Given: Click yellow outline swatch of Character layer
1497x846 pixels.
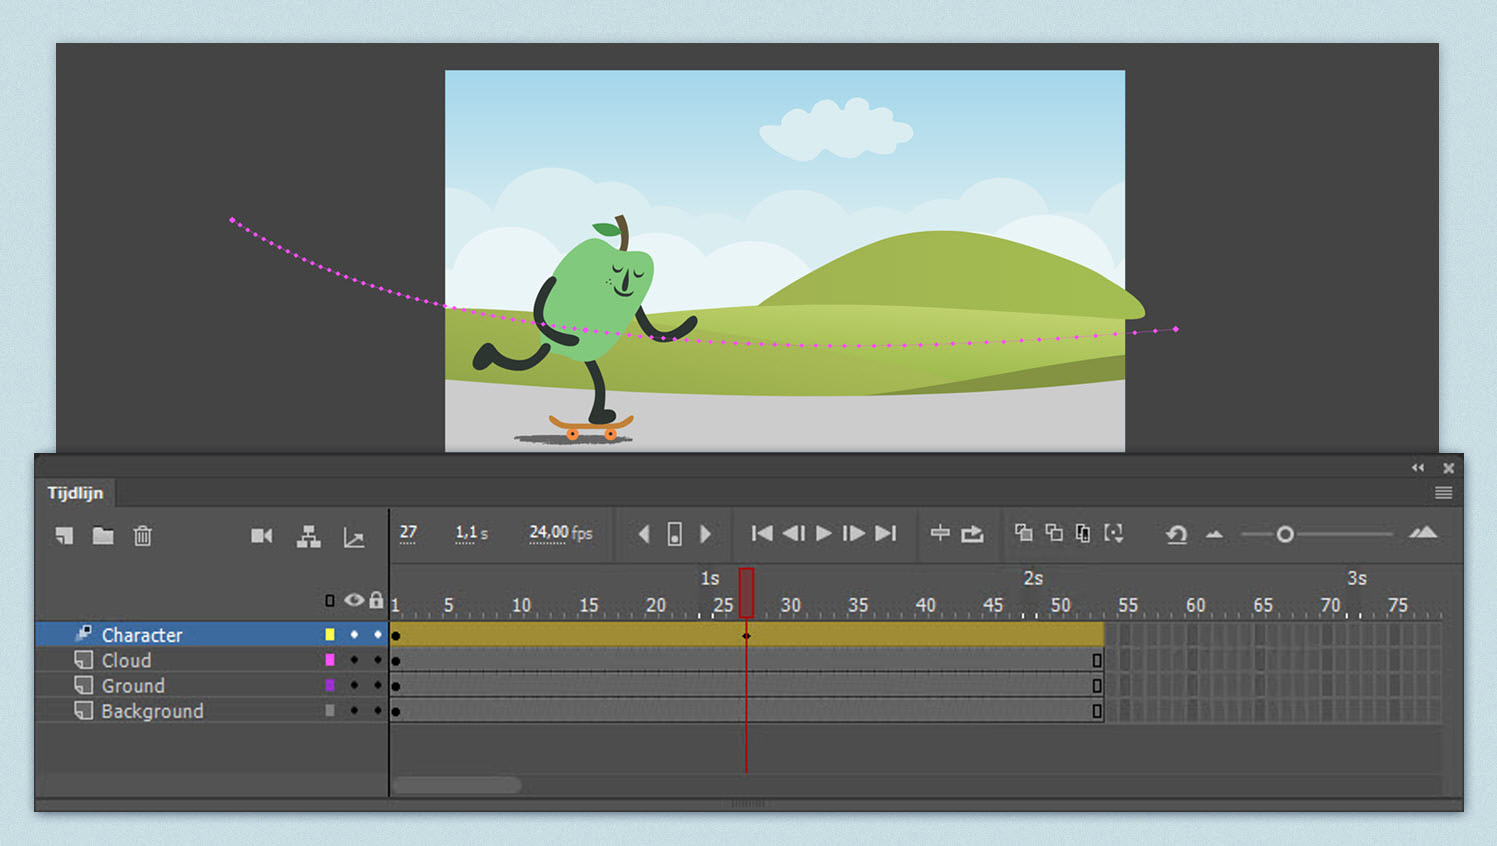Looking at the screenshot, I should tap(330, 634).
